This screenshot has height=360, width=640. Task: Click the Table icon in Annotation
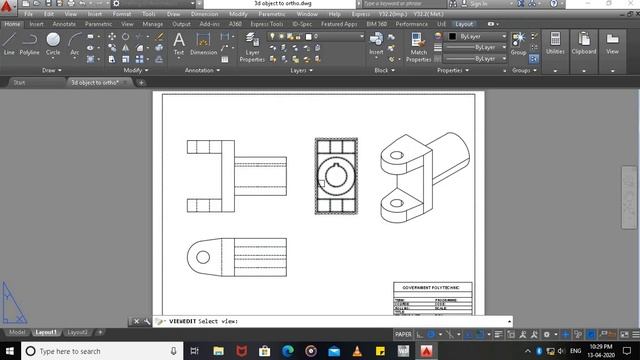pos(225,59)
